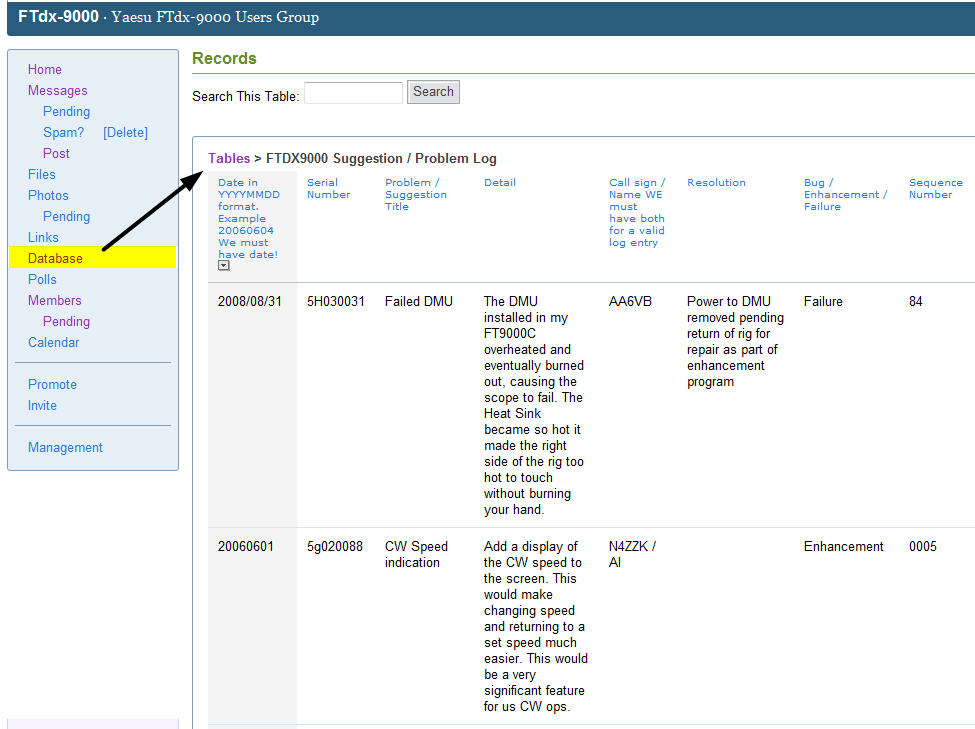975x729 pixels.
Task: Click the [Delete] spam link
Action: coord(126,132)
